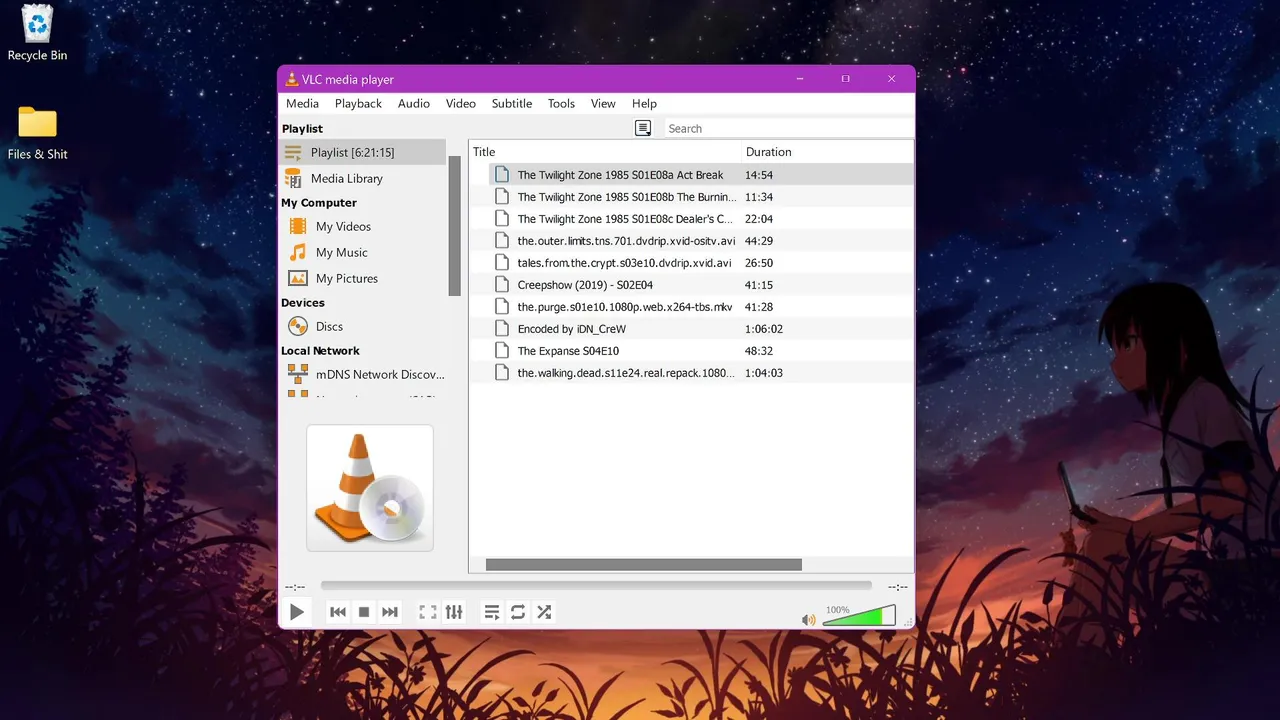Screen dimensions: 1280x720
Task: Select mDNS Network Discovery item
Action: pyautogui.click(x=363, y=374)
